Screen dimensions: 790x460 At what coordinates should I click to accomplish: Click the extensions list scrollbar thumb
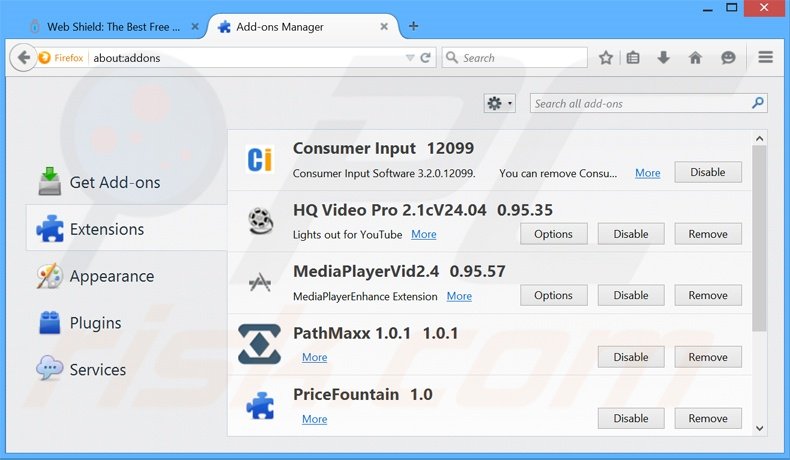[759, 239]
